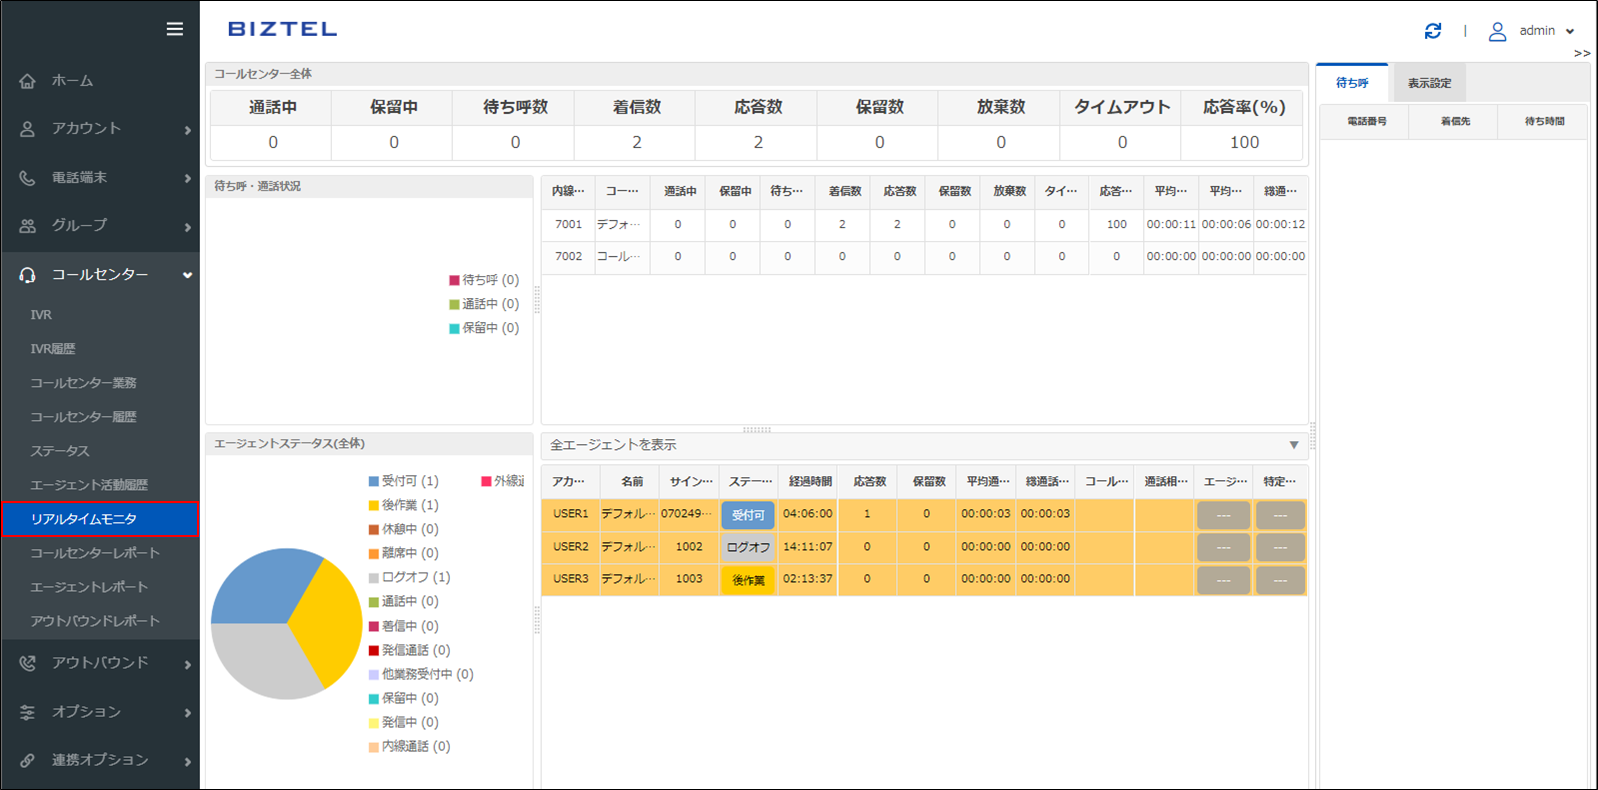Click the refresh icon in the header
Viewport: 1598px width, 790px height.
pos(1433,31)
